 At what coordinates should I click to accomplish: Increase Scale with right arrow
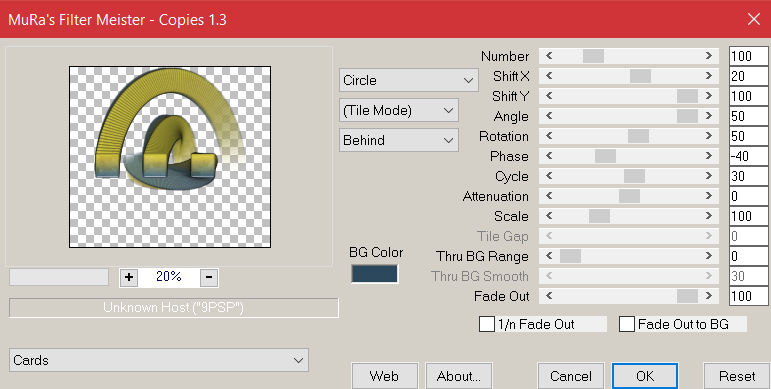pyautogui.click(x=709, y=216)
